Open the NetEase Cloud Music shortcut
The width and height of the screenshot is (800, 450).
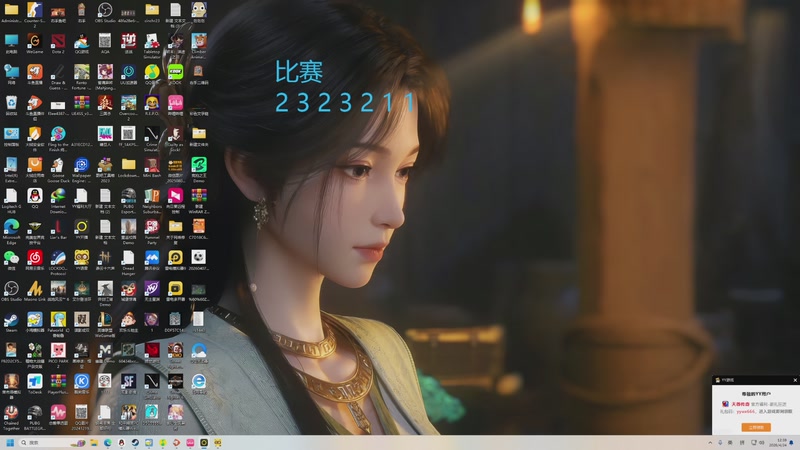click(x=35, y=260)
